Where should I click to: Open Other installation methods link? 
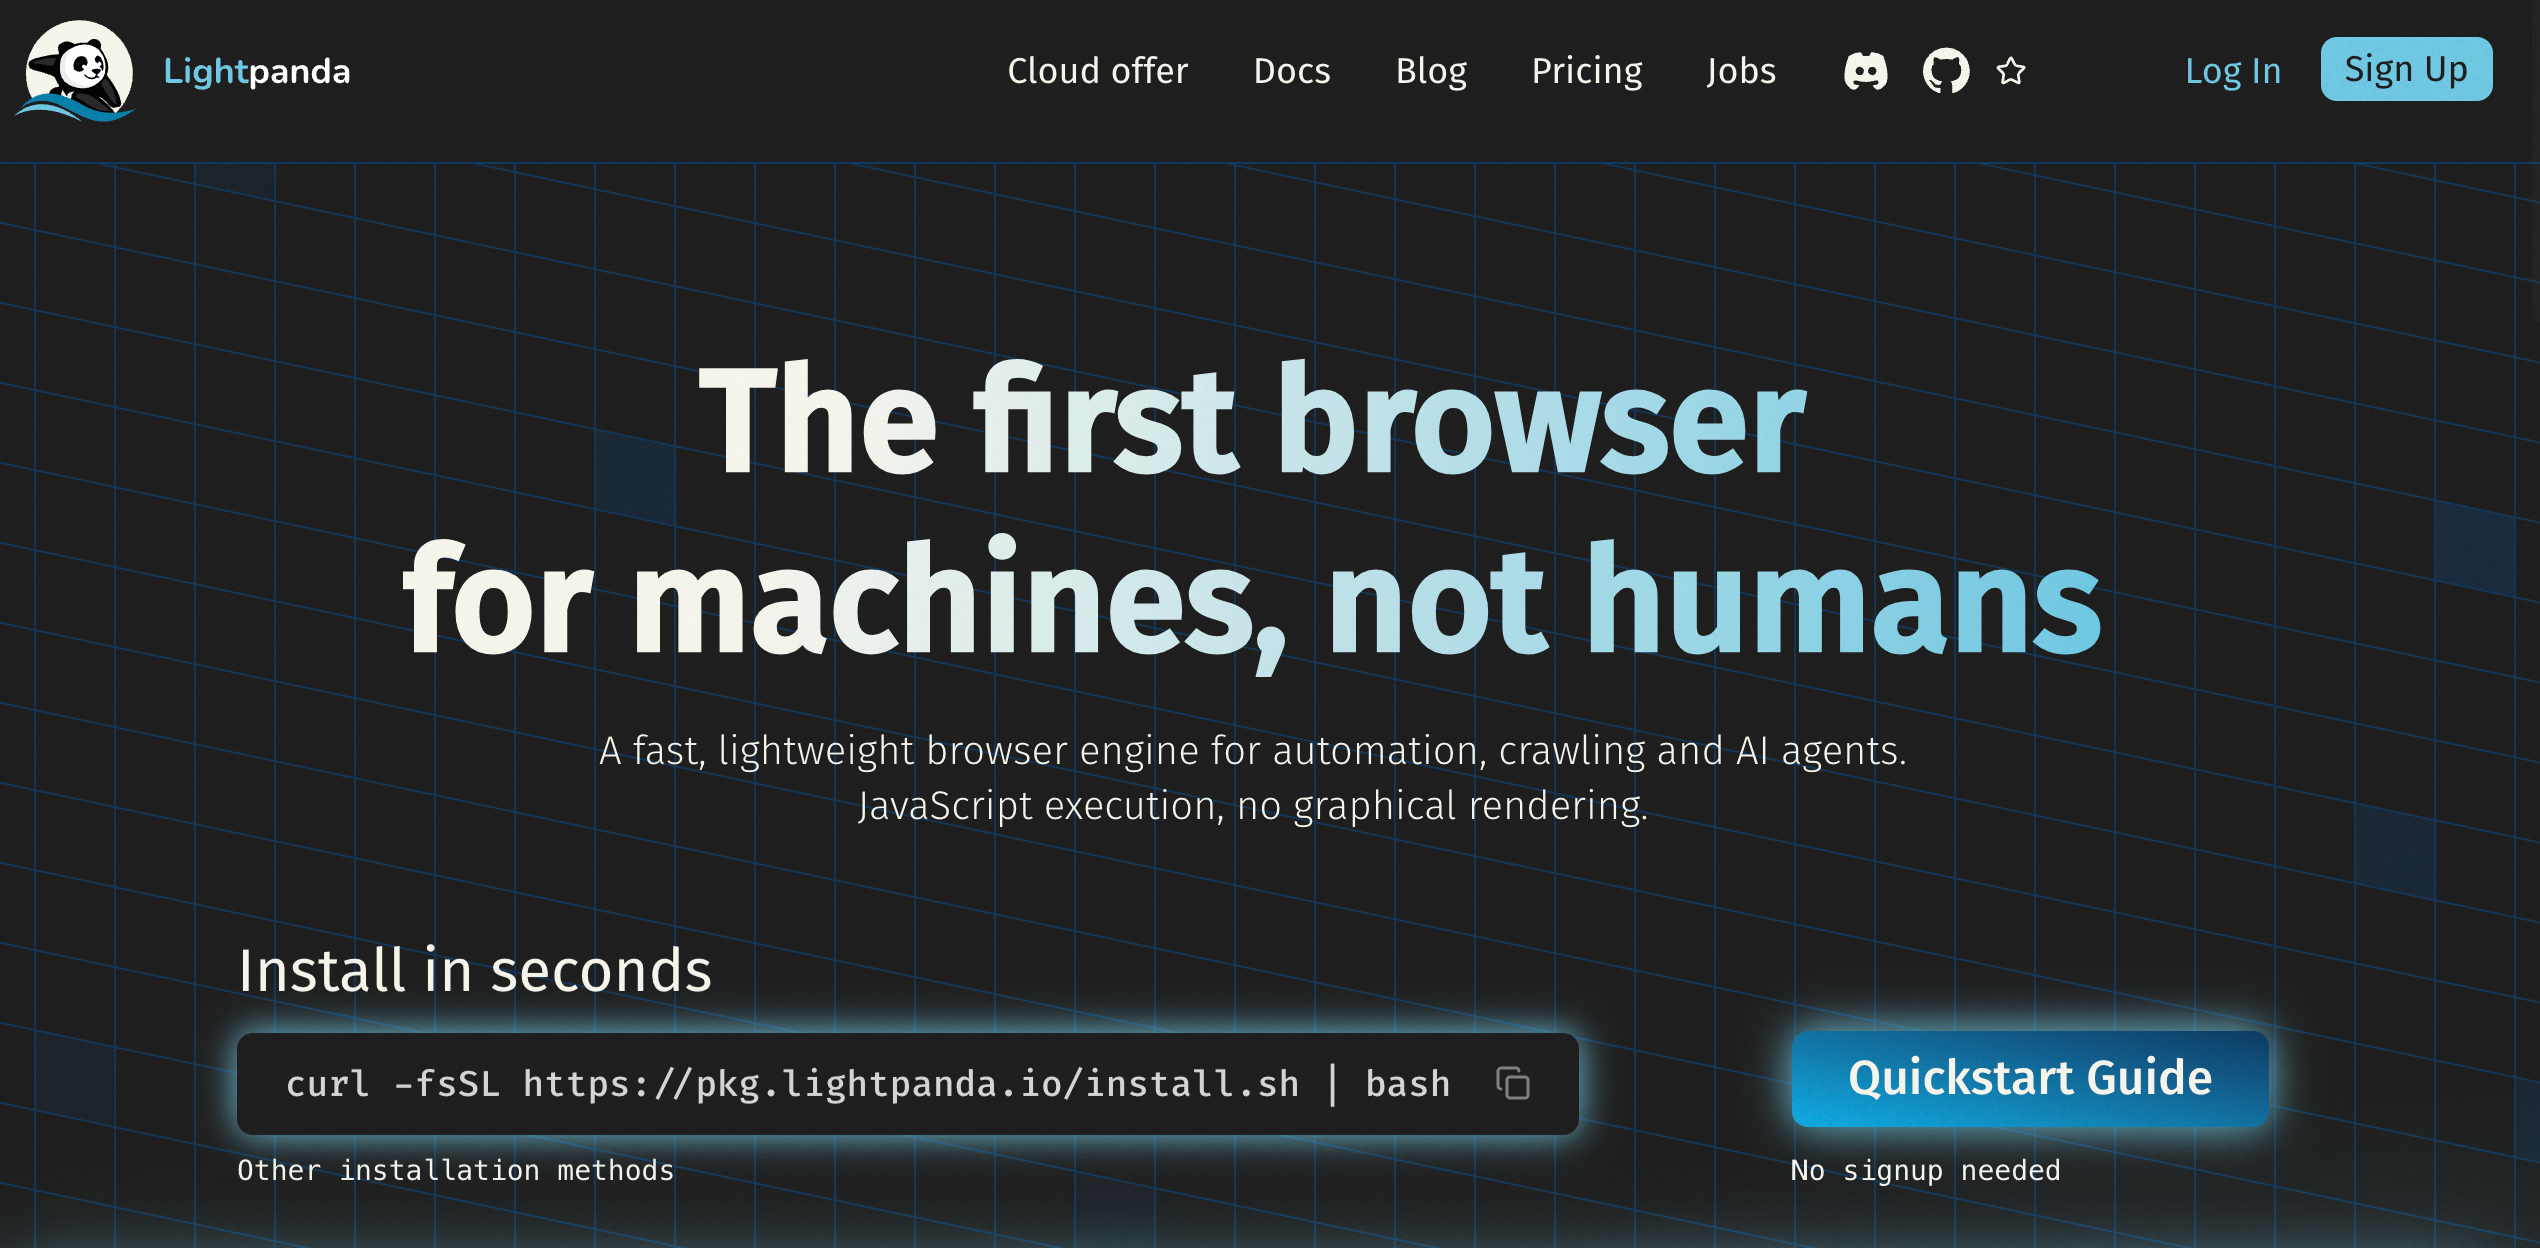point(456,1170)
